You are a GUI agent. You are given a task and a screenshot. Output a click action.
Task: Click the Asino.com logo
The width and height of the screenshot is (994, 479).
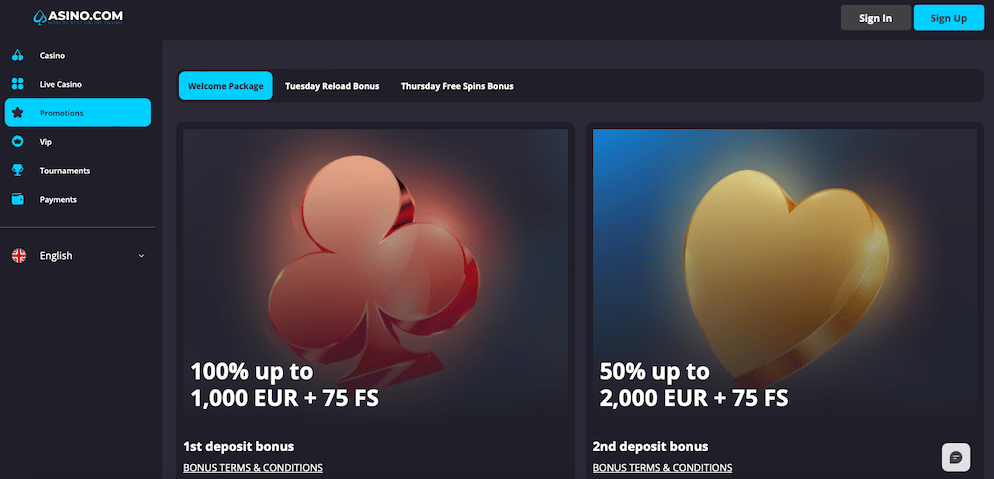coord(78,17)
